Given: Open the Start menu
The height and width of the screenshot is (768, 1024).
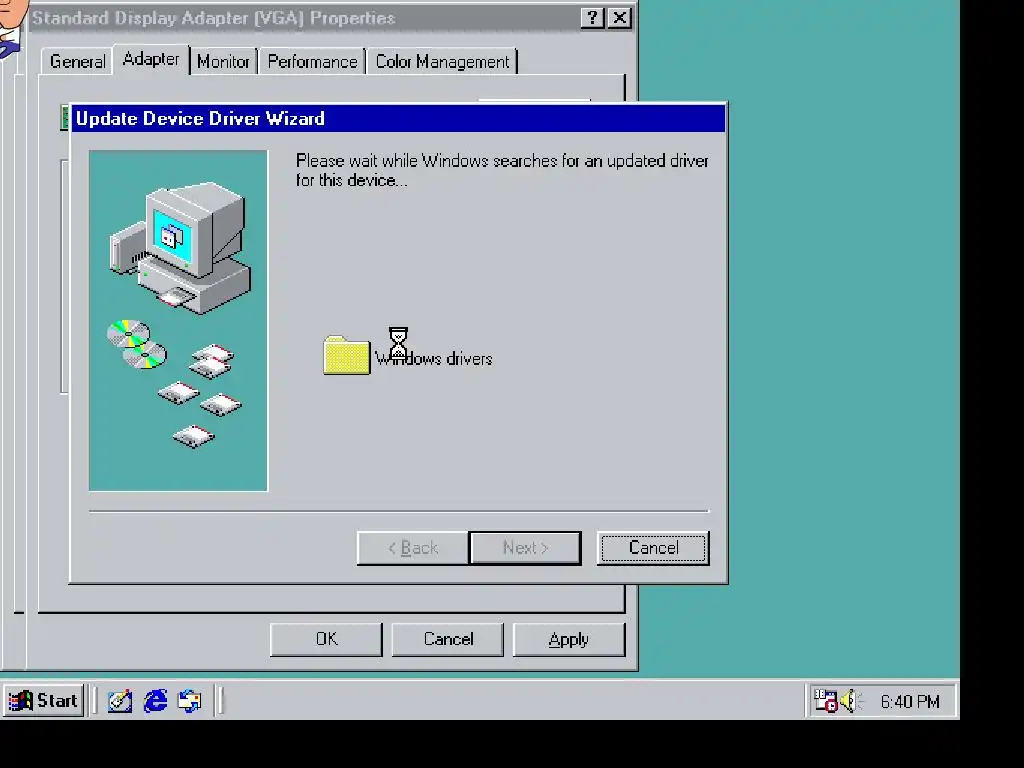Looking at the screenshot, I should 44,701.
